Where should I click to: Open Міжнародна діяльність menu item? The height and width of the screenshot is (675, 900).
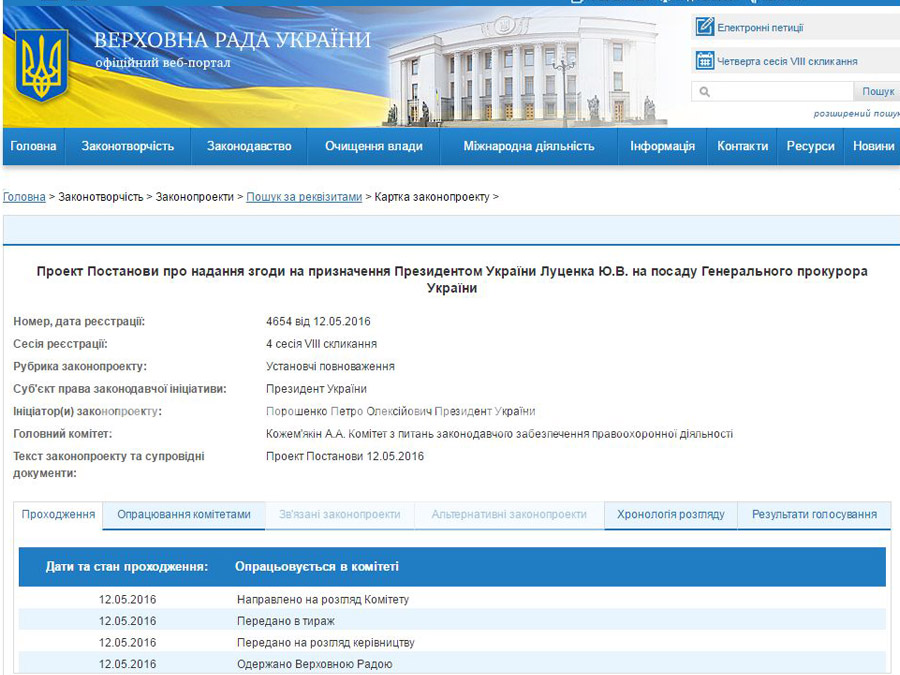coord(528,146)
